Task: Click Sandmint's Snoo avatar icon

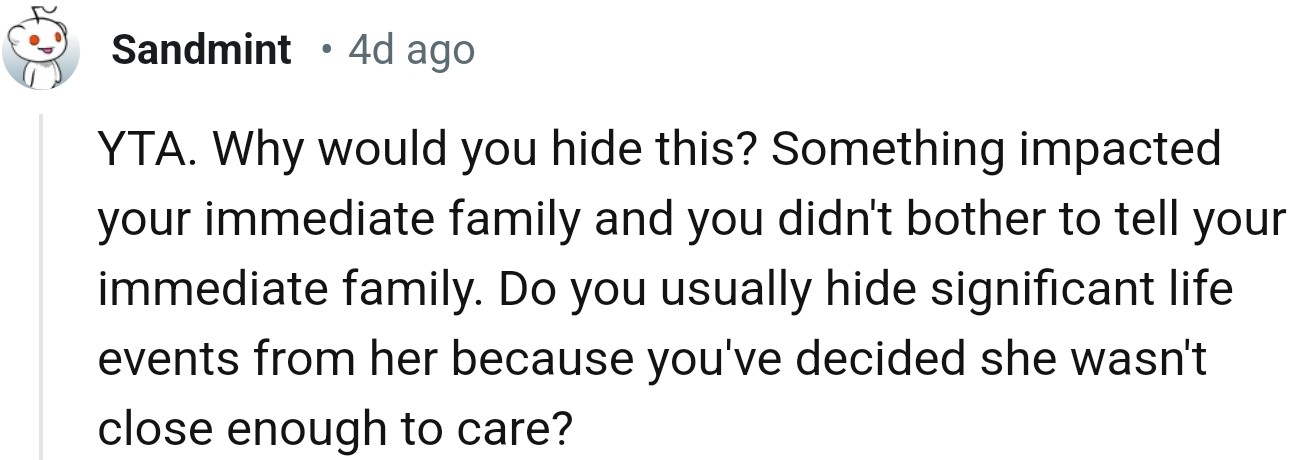Action: 42,48
